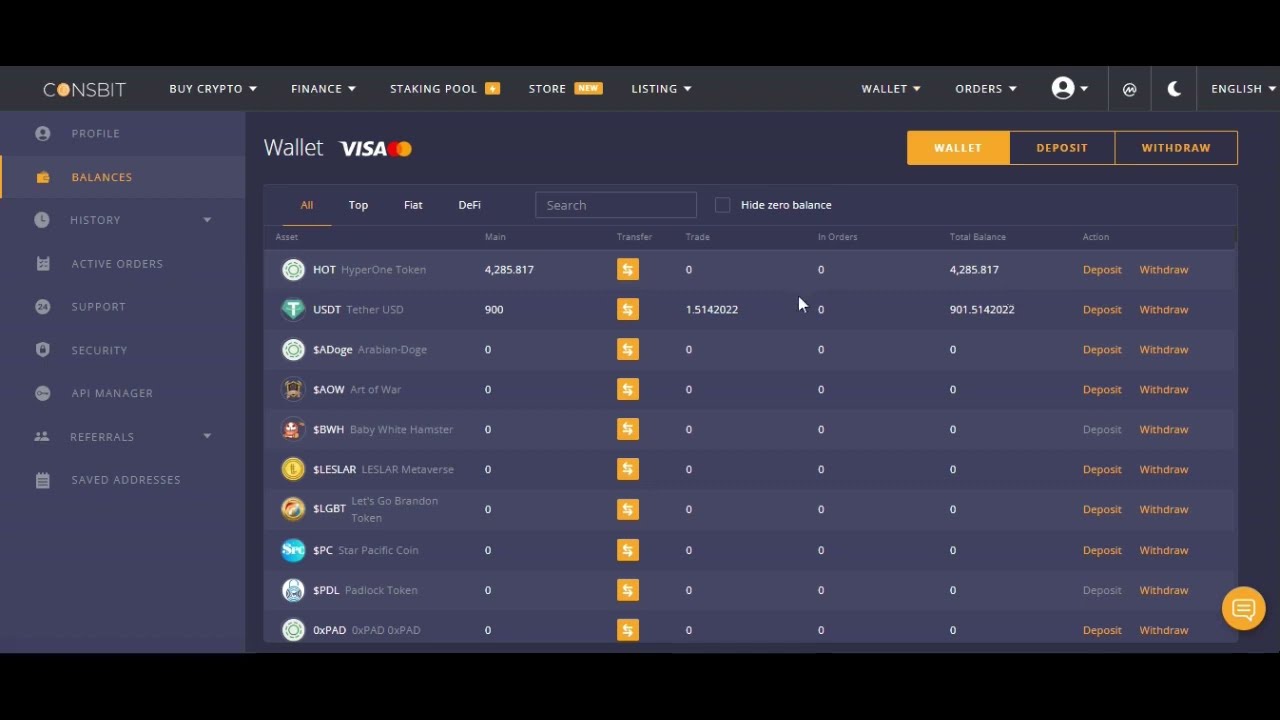Viewport: 1280px width, 720px height.
Task: Click the orange Wallet button
Action: (958, 148)
